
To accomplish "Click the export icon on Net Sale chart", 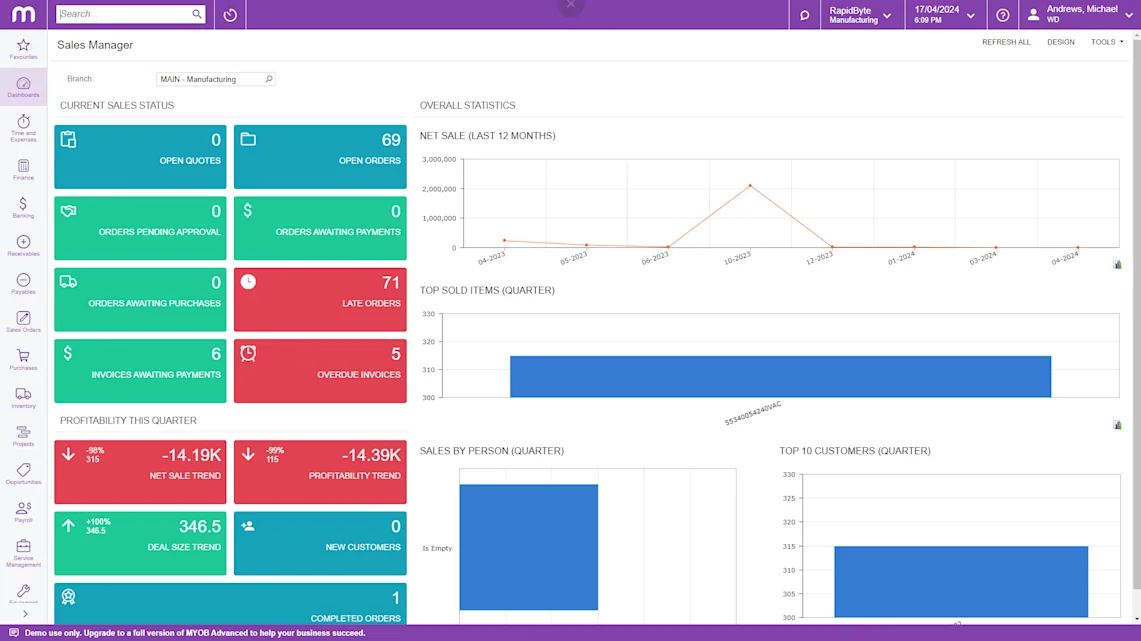I will point(1117,263).
